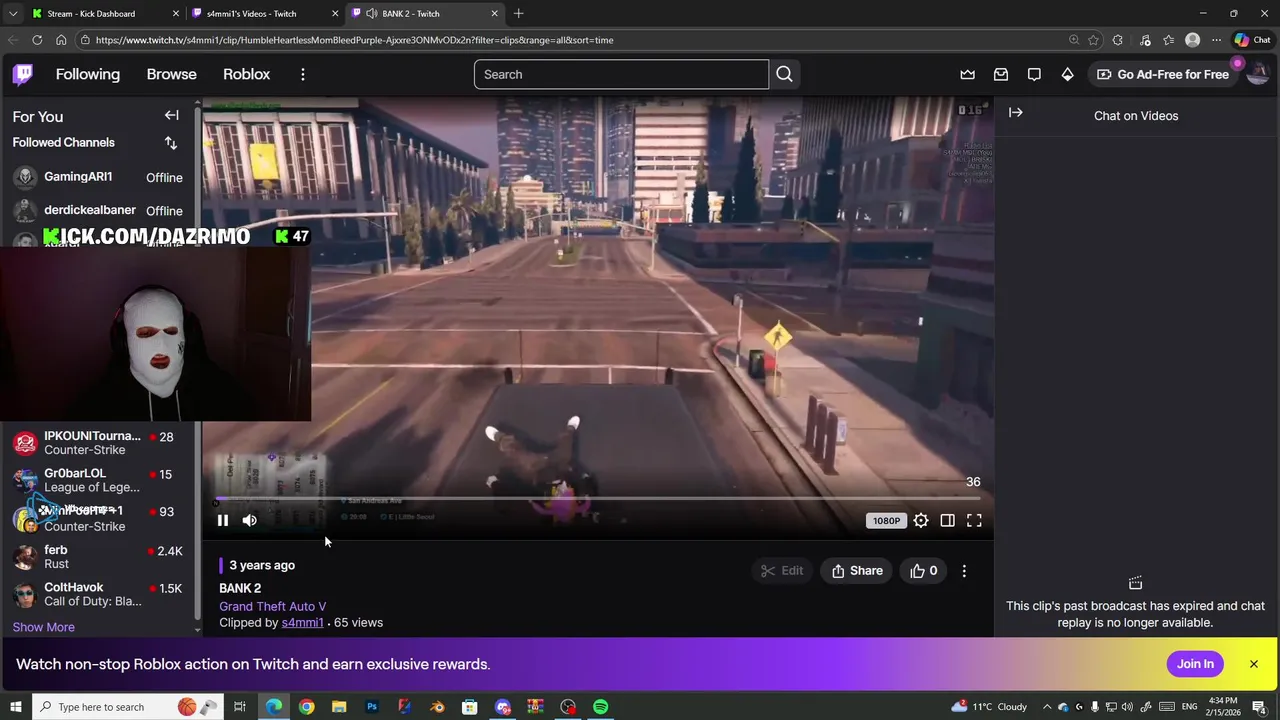Click the Edit clip button
Viewport: 1280px width, 720px height.
(782, 571)
